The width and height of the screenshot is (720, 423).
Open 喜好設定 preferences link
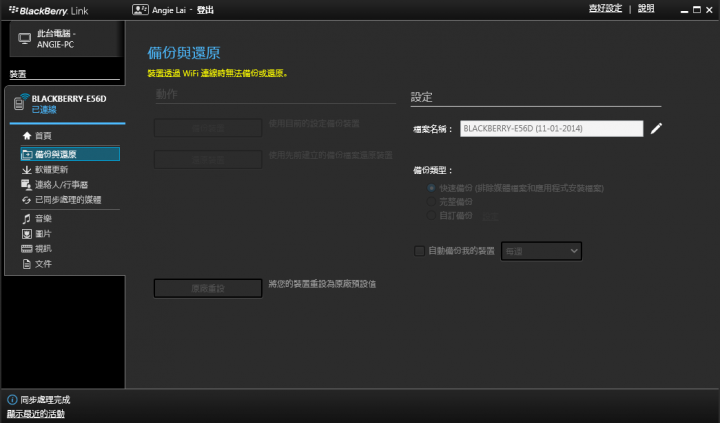(x=605, y=8)
